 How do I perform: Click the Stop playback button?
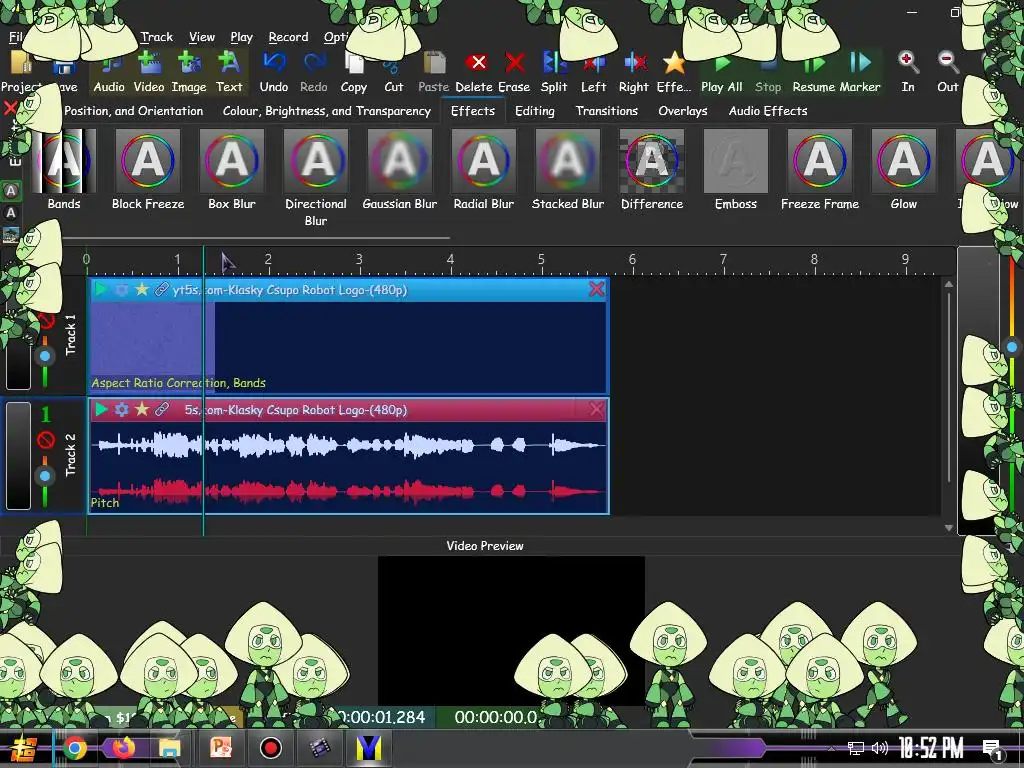[x=768, y=71]
